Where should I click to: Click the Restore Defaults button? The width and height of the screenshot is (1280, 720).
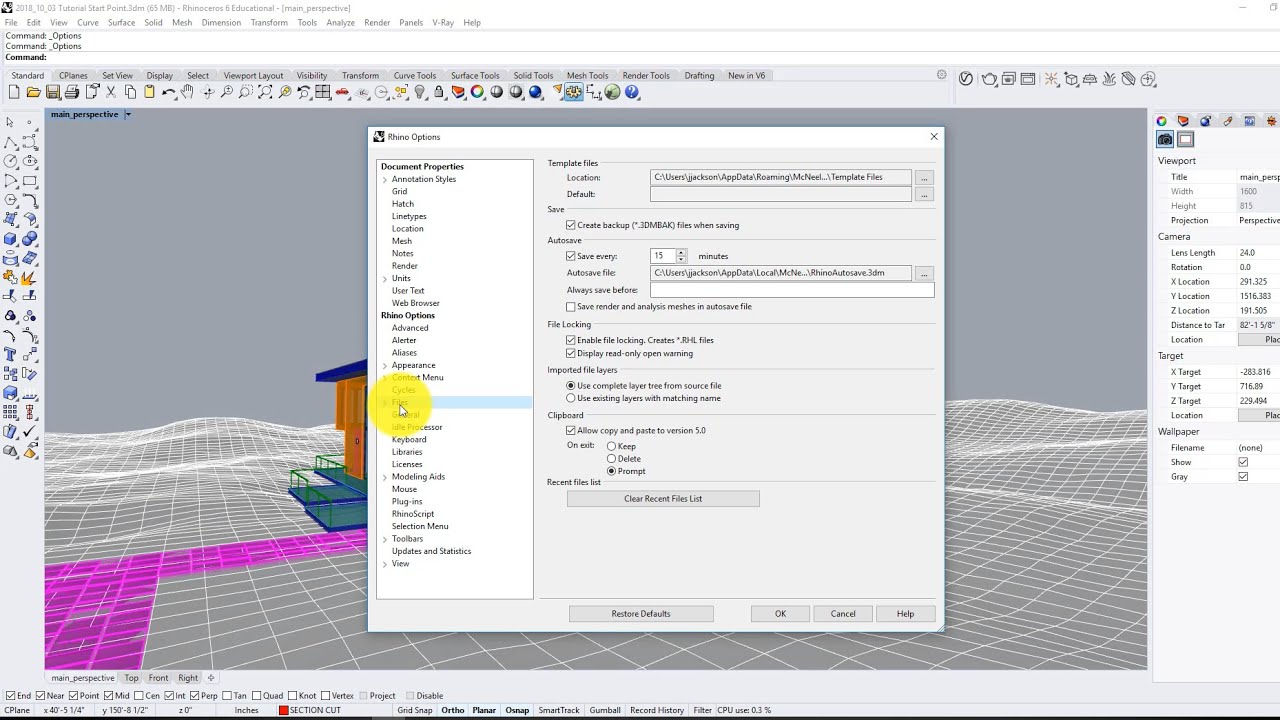tap(641, 614)
